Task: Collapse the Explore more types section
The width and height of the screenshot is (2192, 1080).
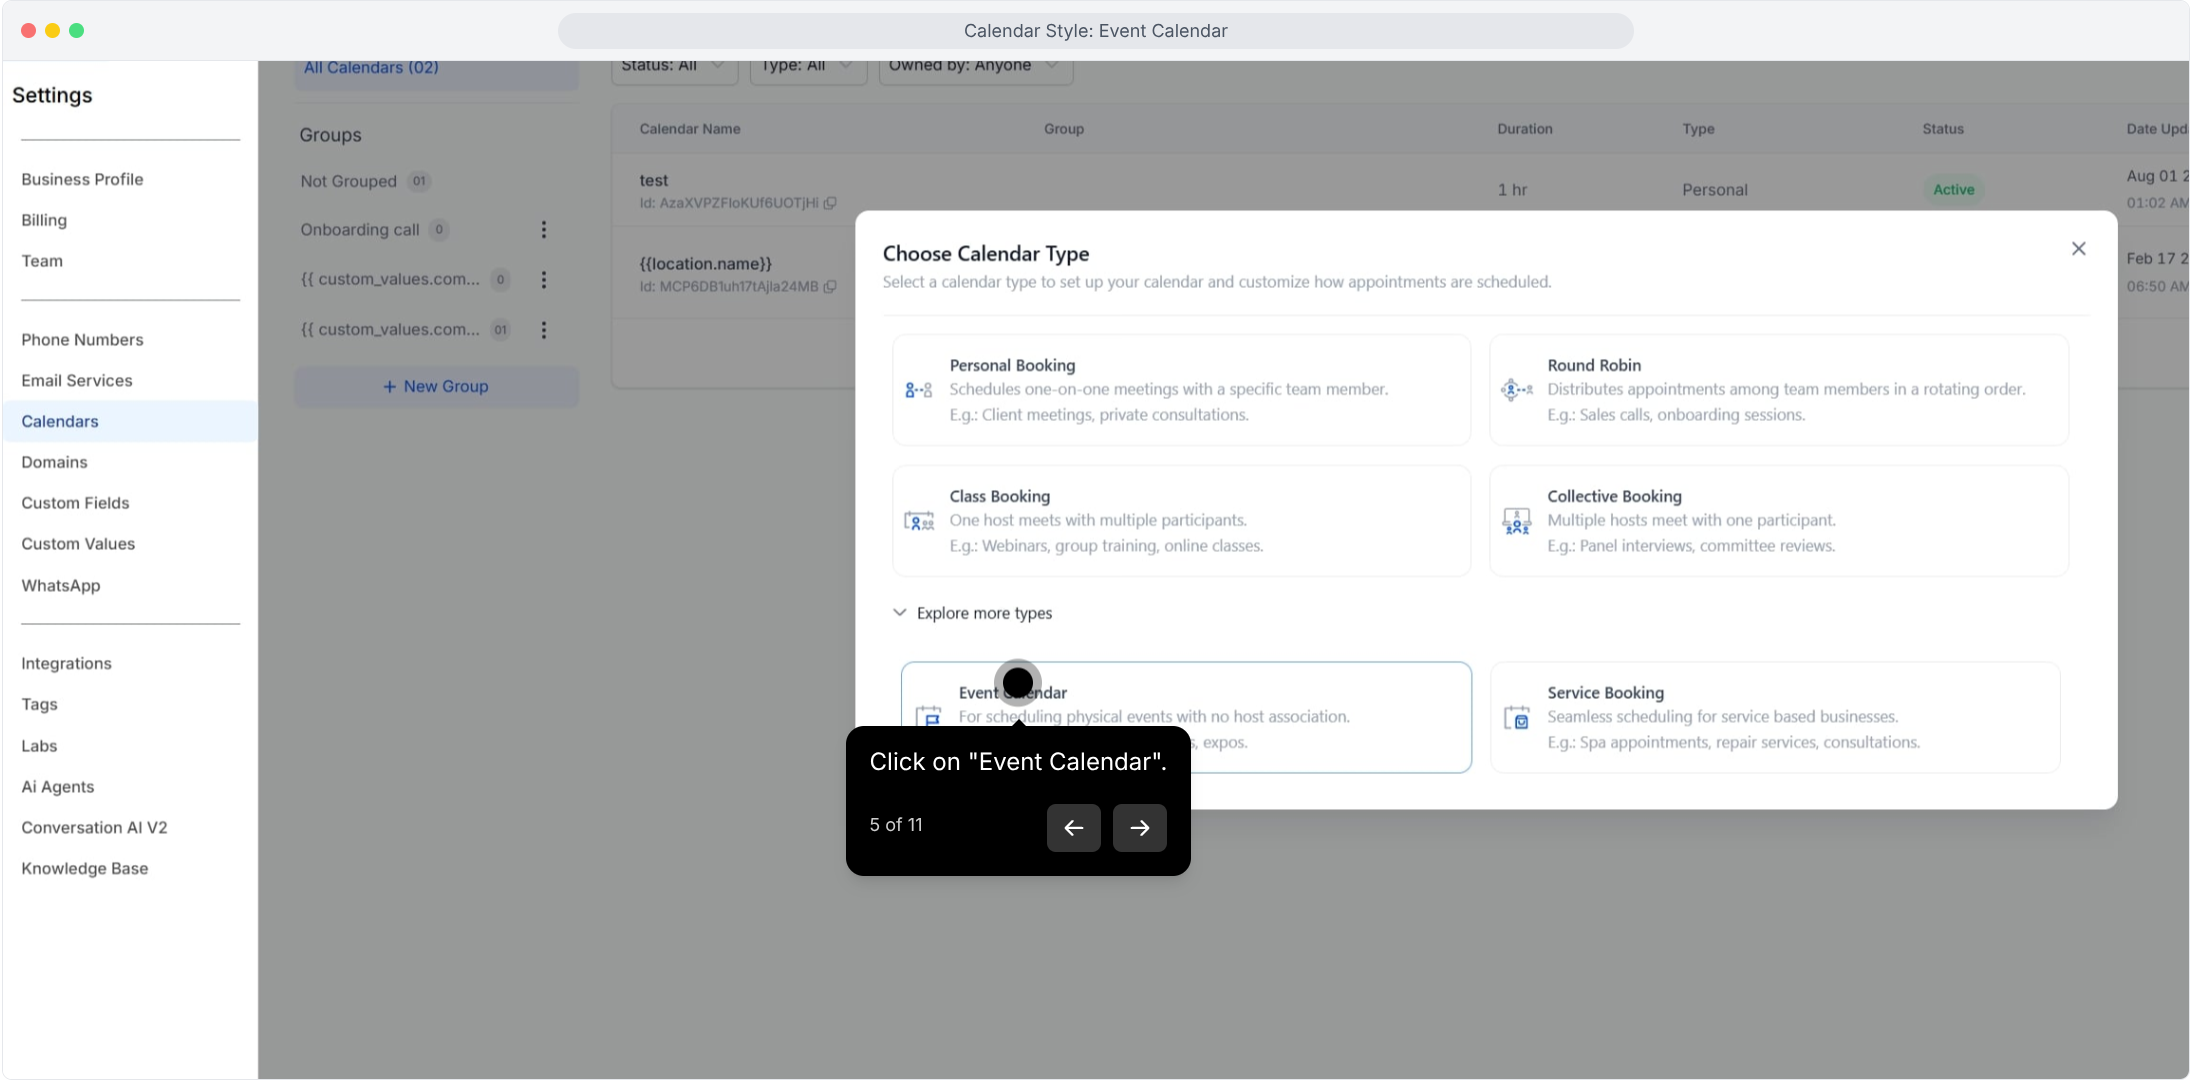Action: pyautogui.click(x=972, y=613)
